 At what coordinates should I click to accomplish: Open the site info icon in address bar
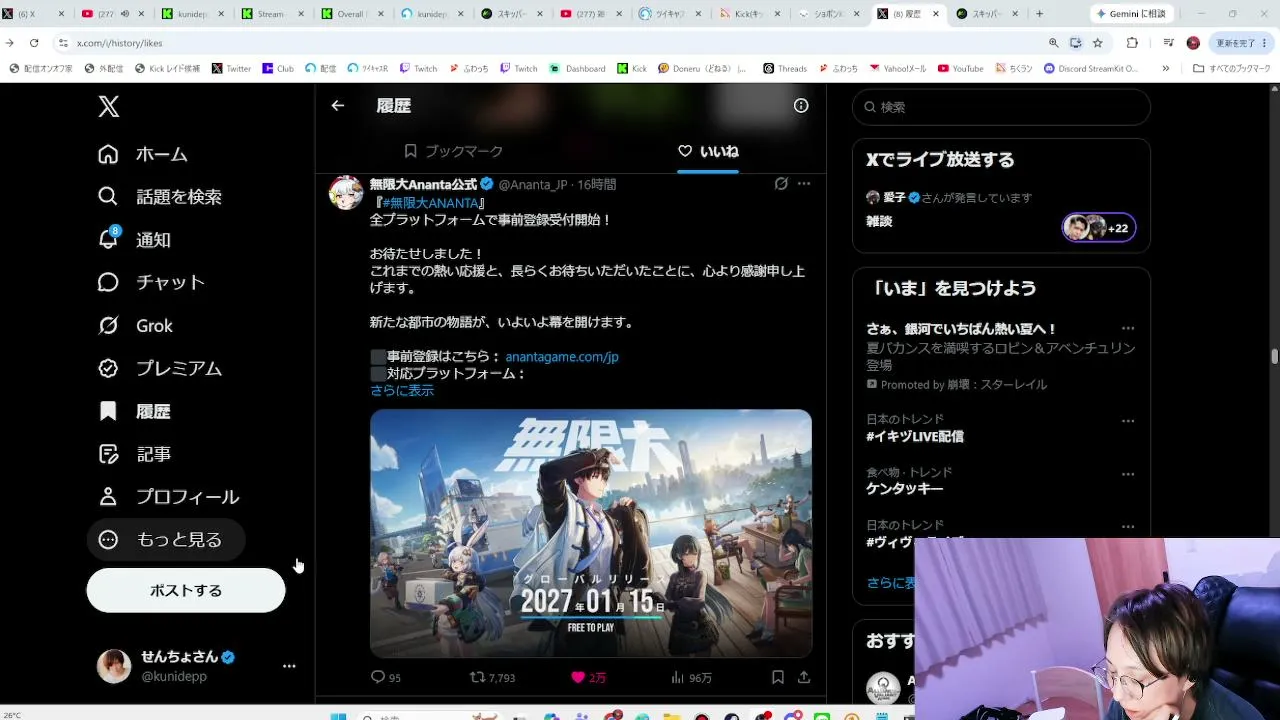tap(63, 43)
